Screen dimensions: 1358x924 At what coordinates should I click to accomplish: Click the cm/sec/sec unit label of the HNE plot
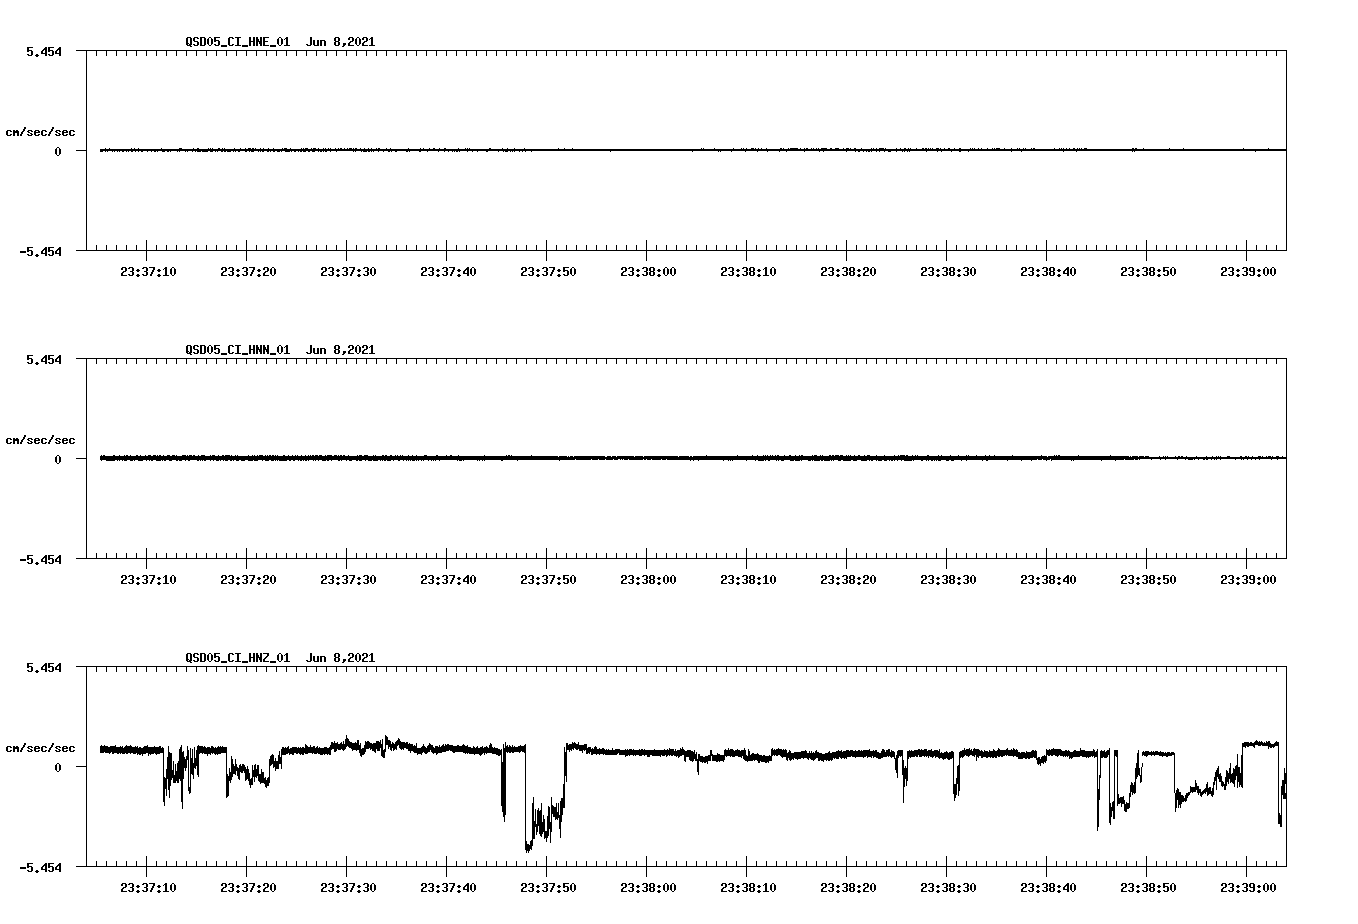click(40, 132)
